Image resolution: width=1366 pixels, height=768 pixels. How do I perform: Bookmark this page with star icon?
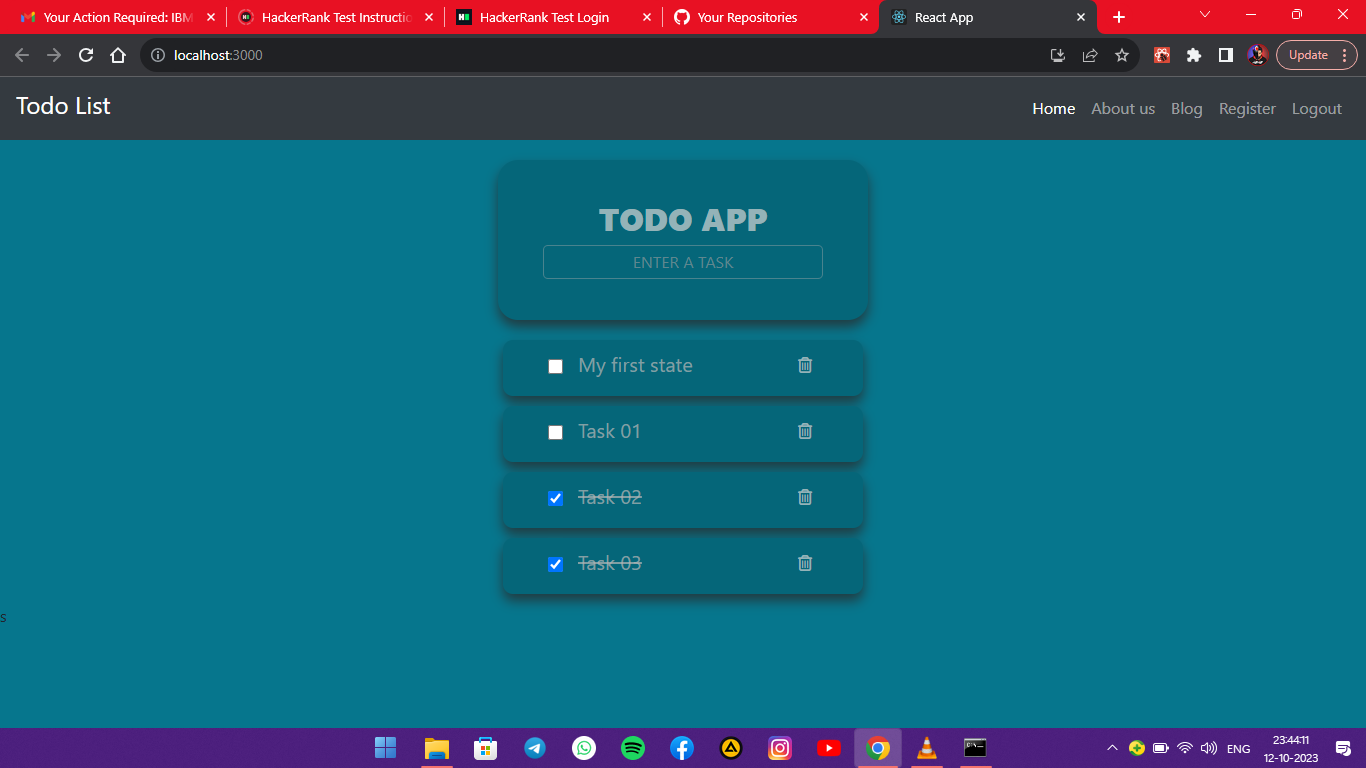tap(1122, 56)
